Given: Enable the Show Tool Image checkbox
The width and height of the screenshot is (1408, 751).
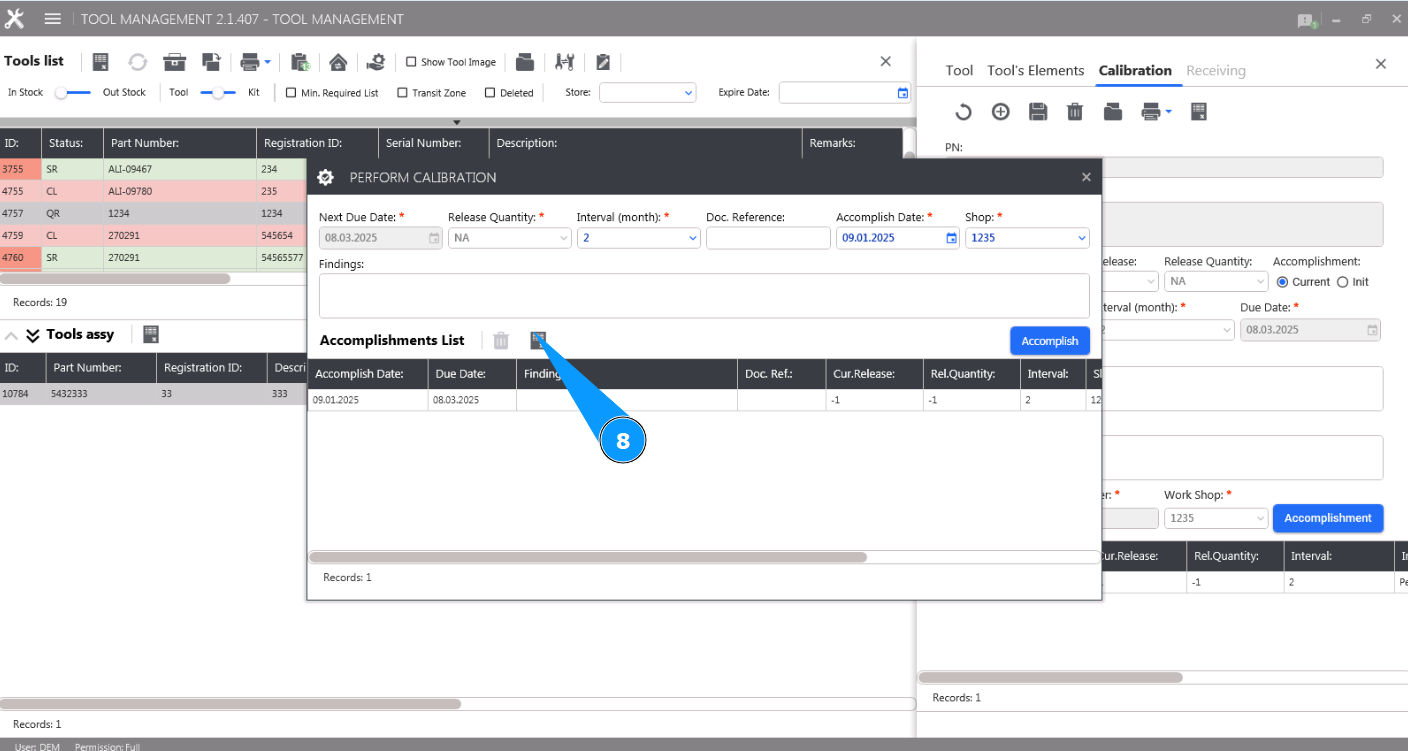Looking at the screenshot, I should tap(411, 62).
